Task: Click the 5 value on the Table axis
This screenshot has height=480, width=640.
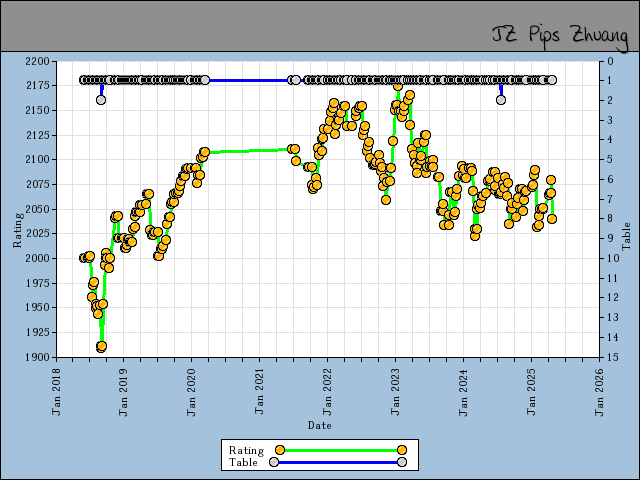Action: [x=610, y=159]
